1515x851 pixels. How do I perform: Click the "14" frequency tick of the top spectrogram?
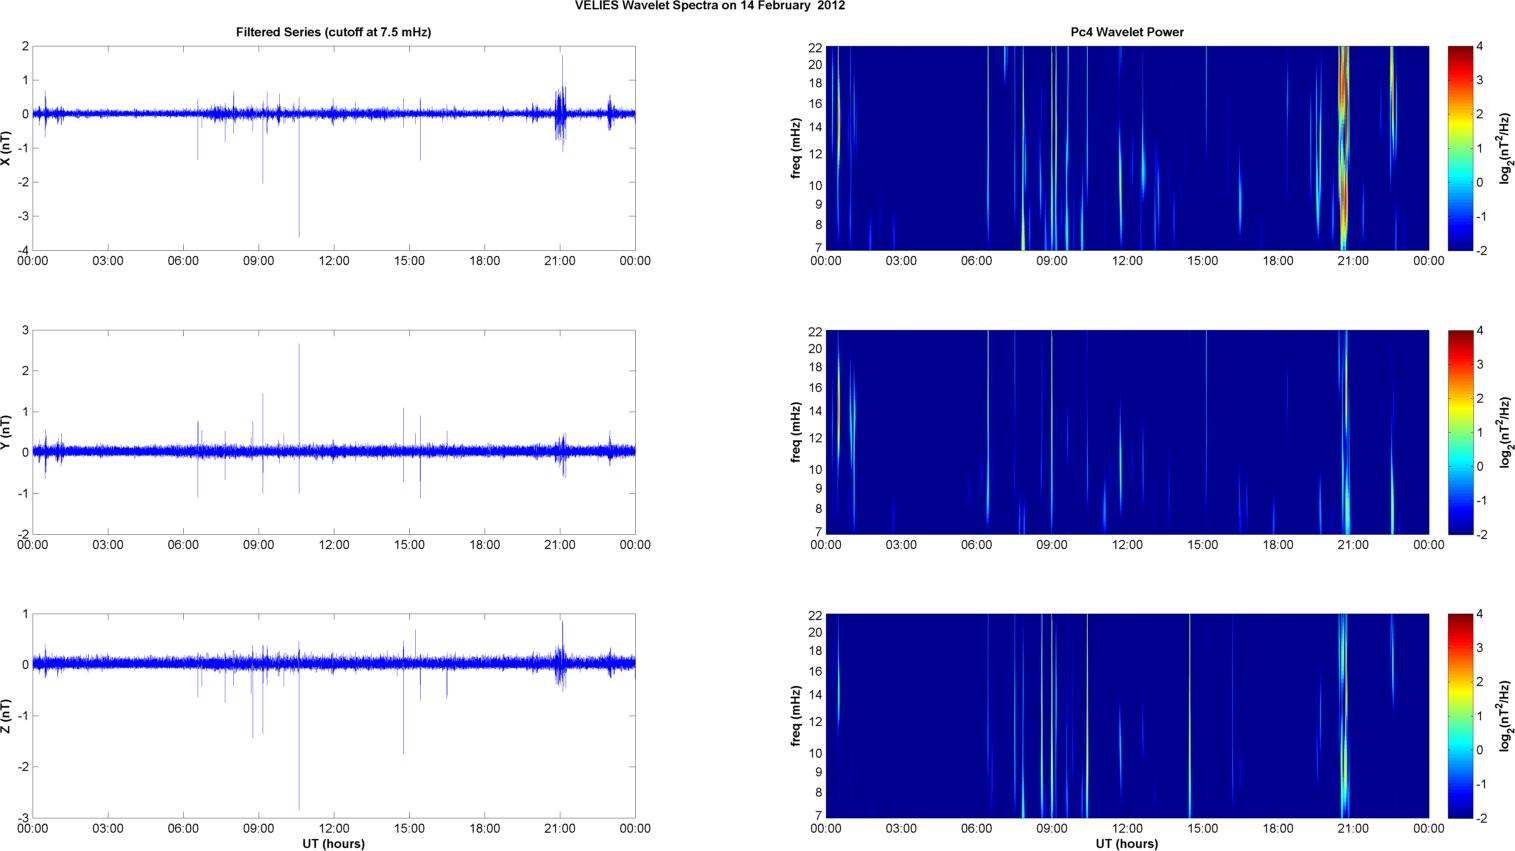click(815, 127)
